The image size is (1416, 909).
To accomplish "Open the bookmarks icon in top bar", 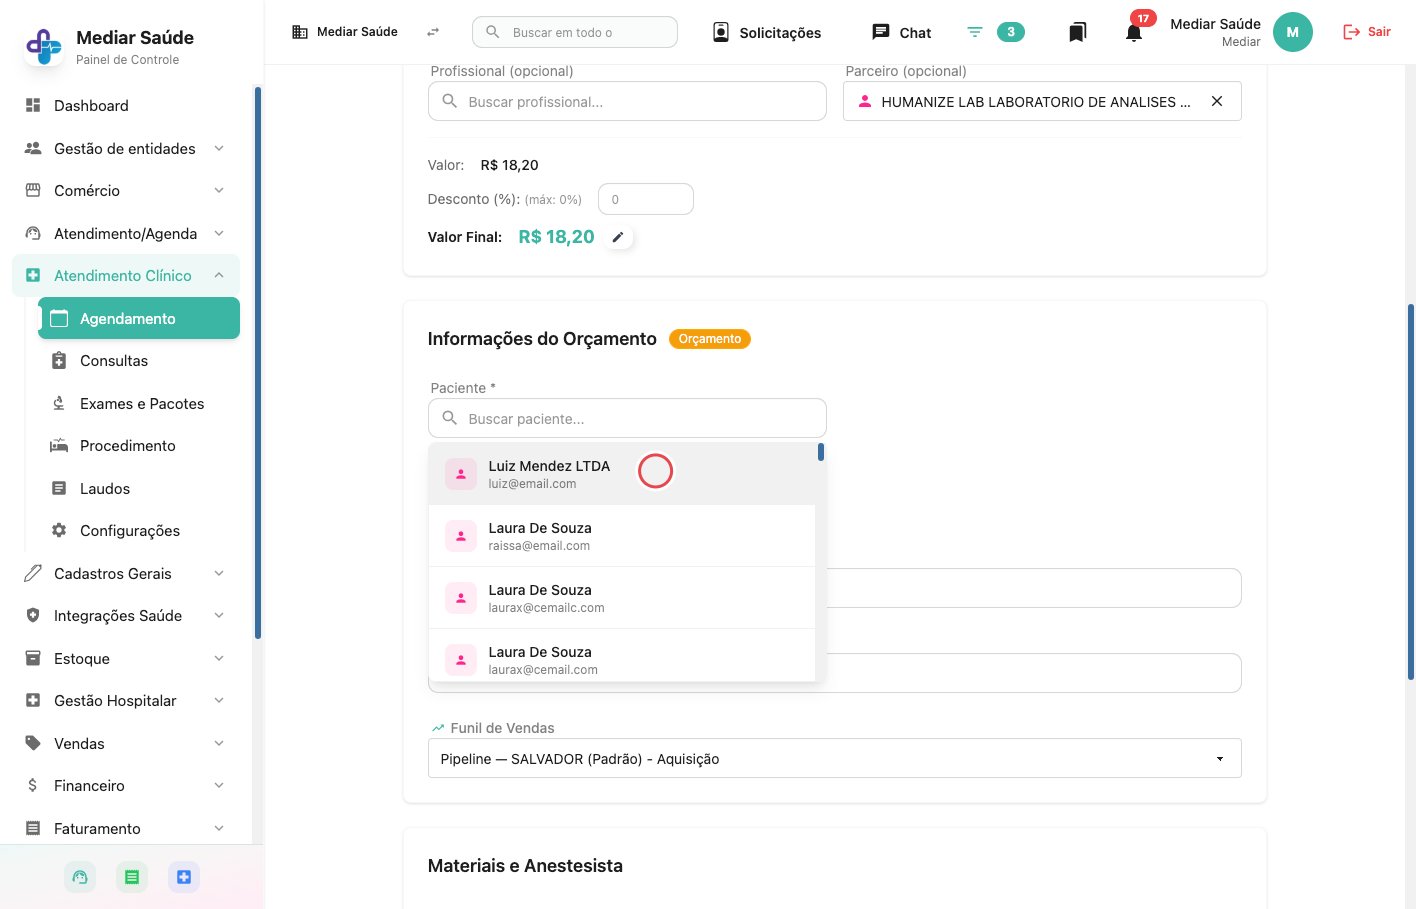I will pos(1077,32).
